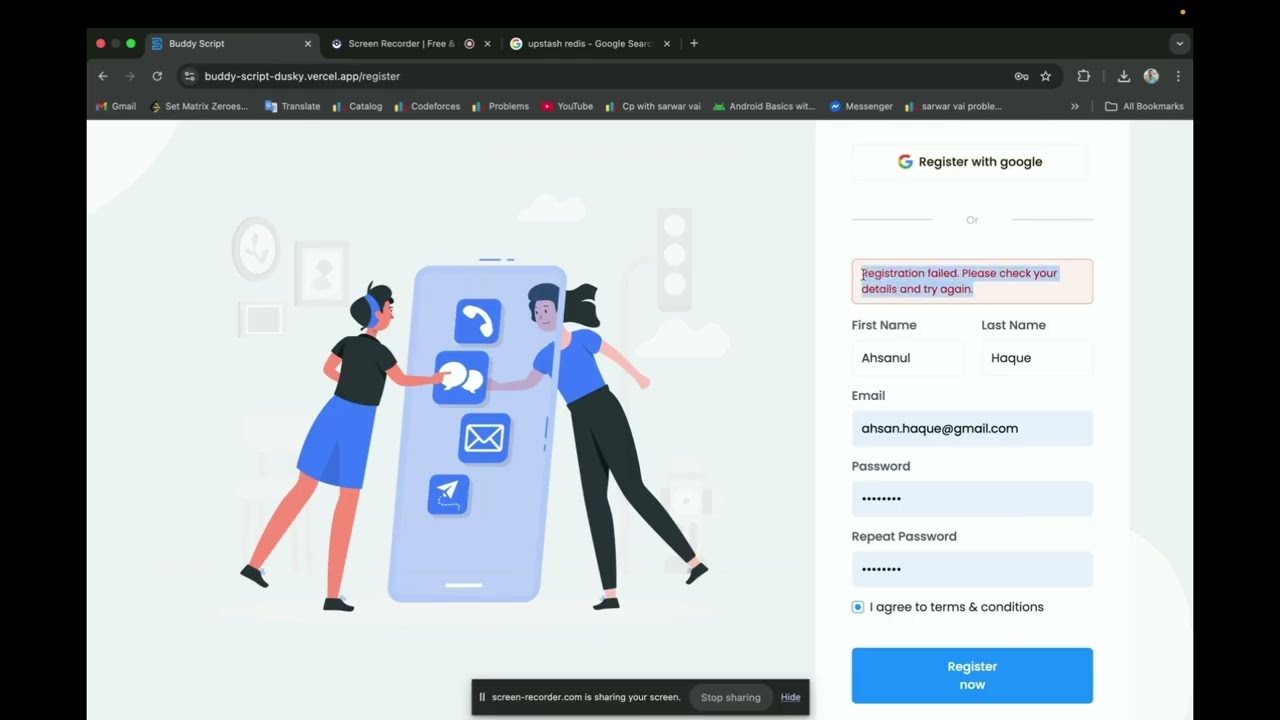The height and width of the screenshot is (720, 1280).
Task: Click the Password input field
Action: tap(972, 499)
